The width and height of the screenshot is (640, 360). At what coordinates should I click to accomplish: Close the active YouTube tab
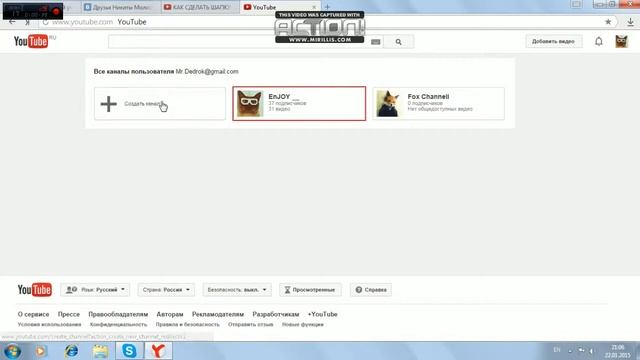pyautogui.click(x=314, y=7)
